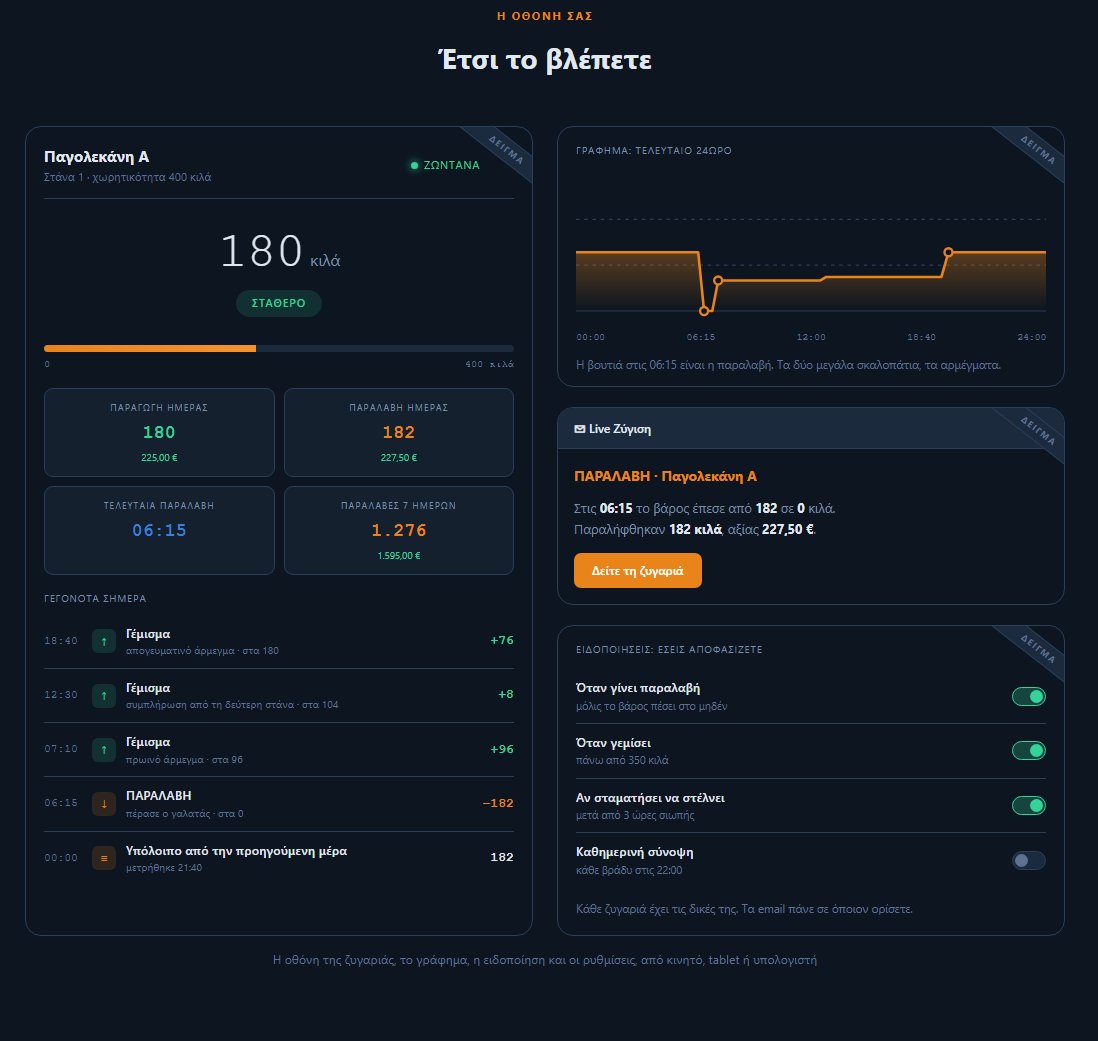Select the ΠΑΡΑΛΑΒΕΣ 7 ΗΜΕΡΩΝ card
Screen dimensions: 1098x1041
(x=398, y=531)
